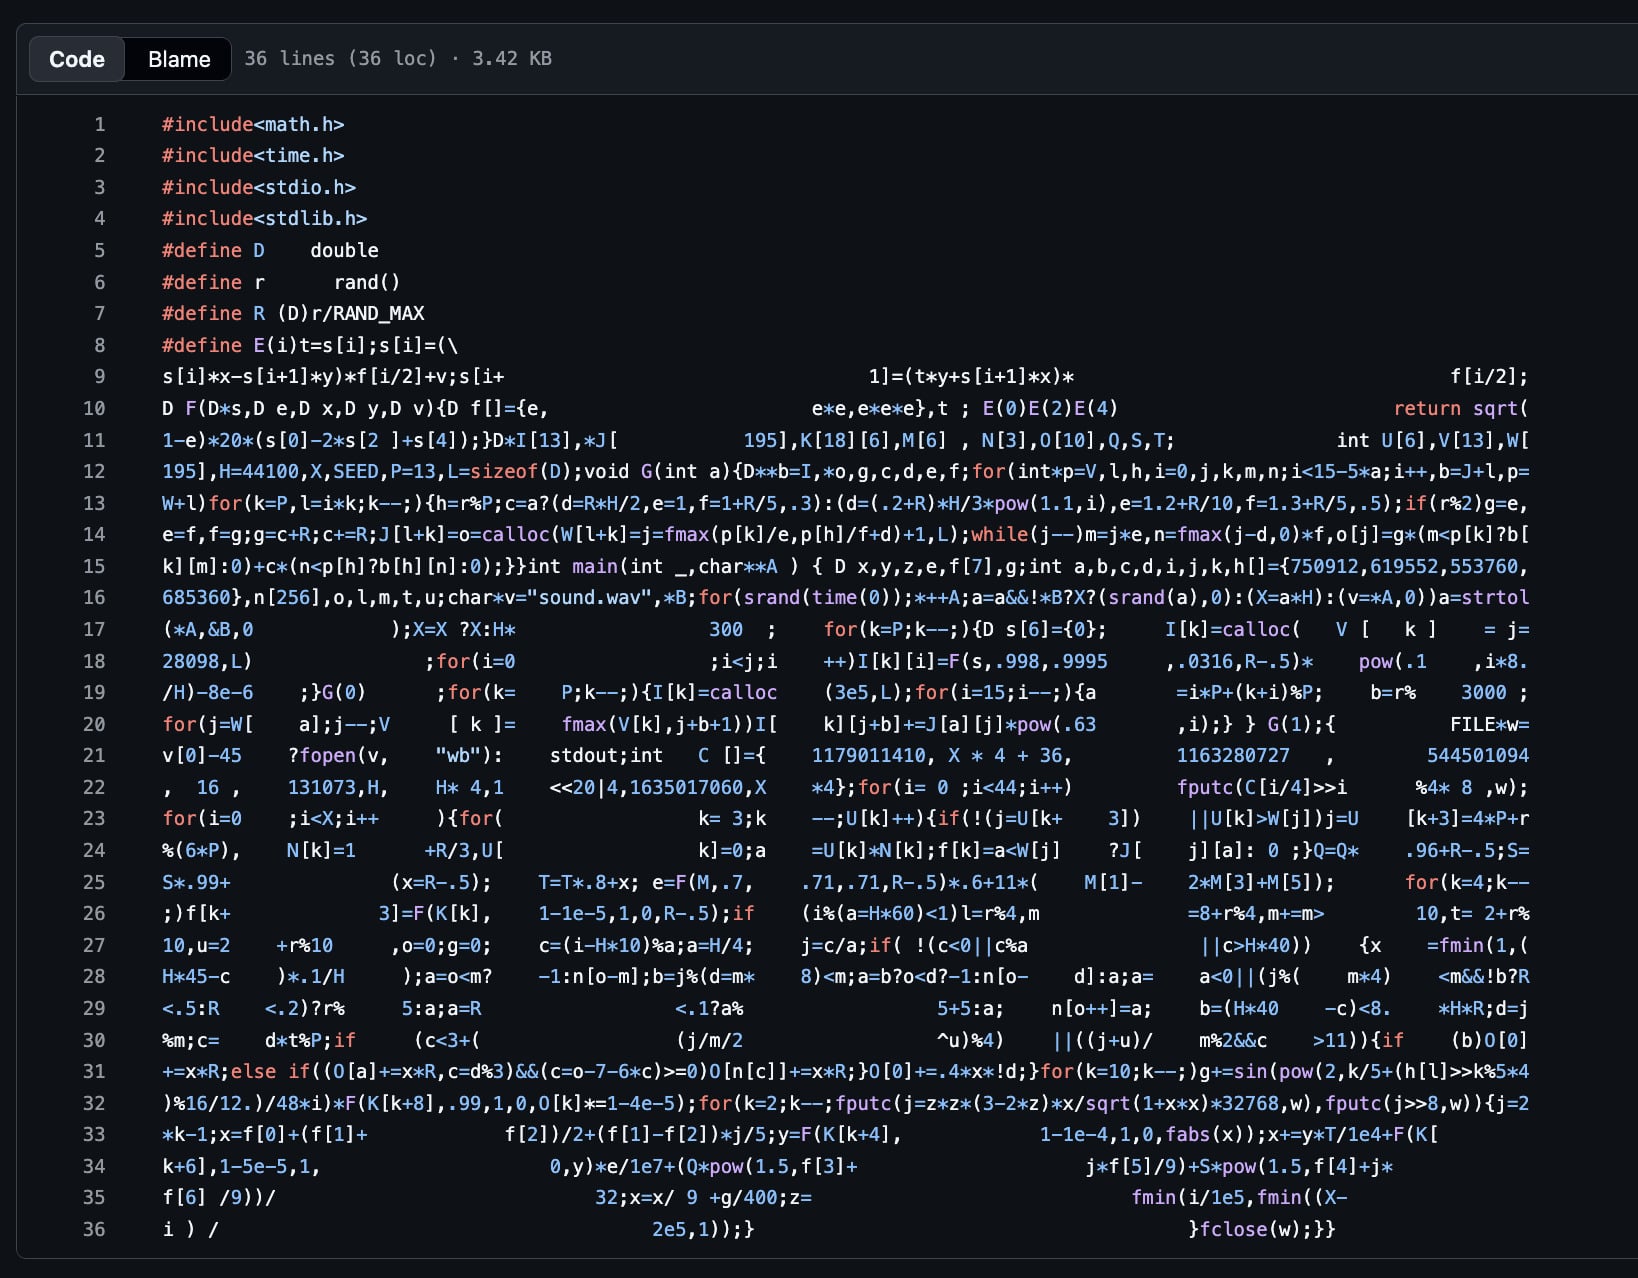Click 'stdout;int' on line 21
This screenshot has width=1638, height=1278.
606,755
